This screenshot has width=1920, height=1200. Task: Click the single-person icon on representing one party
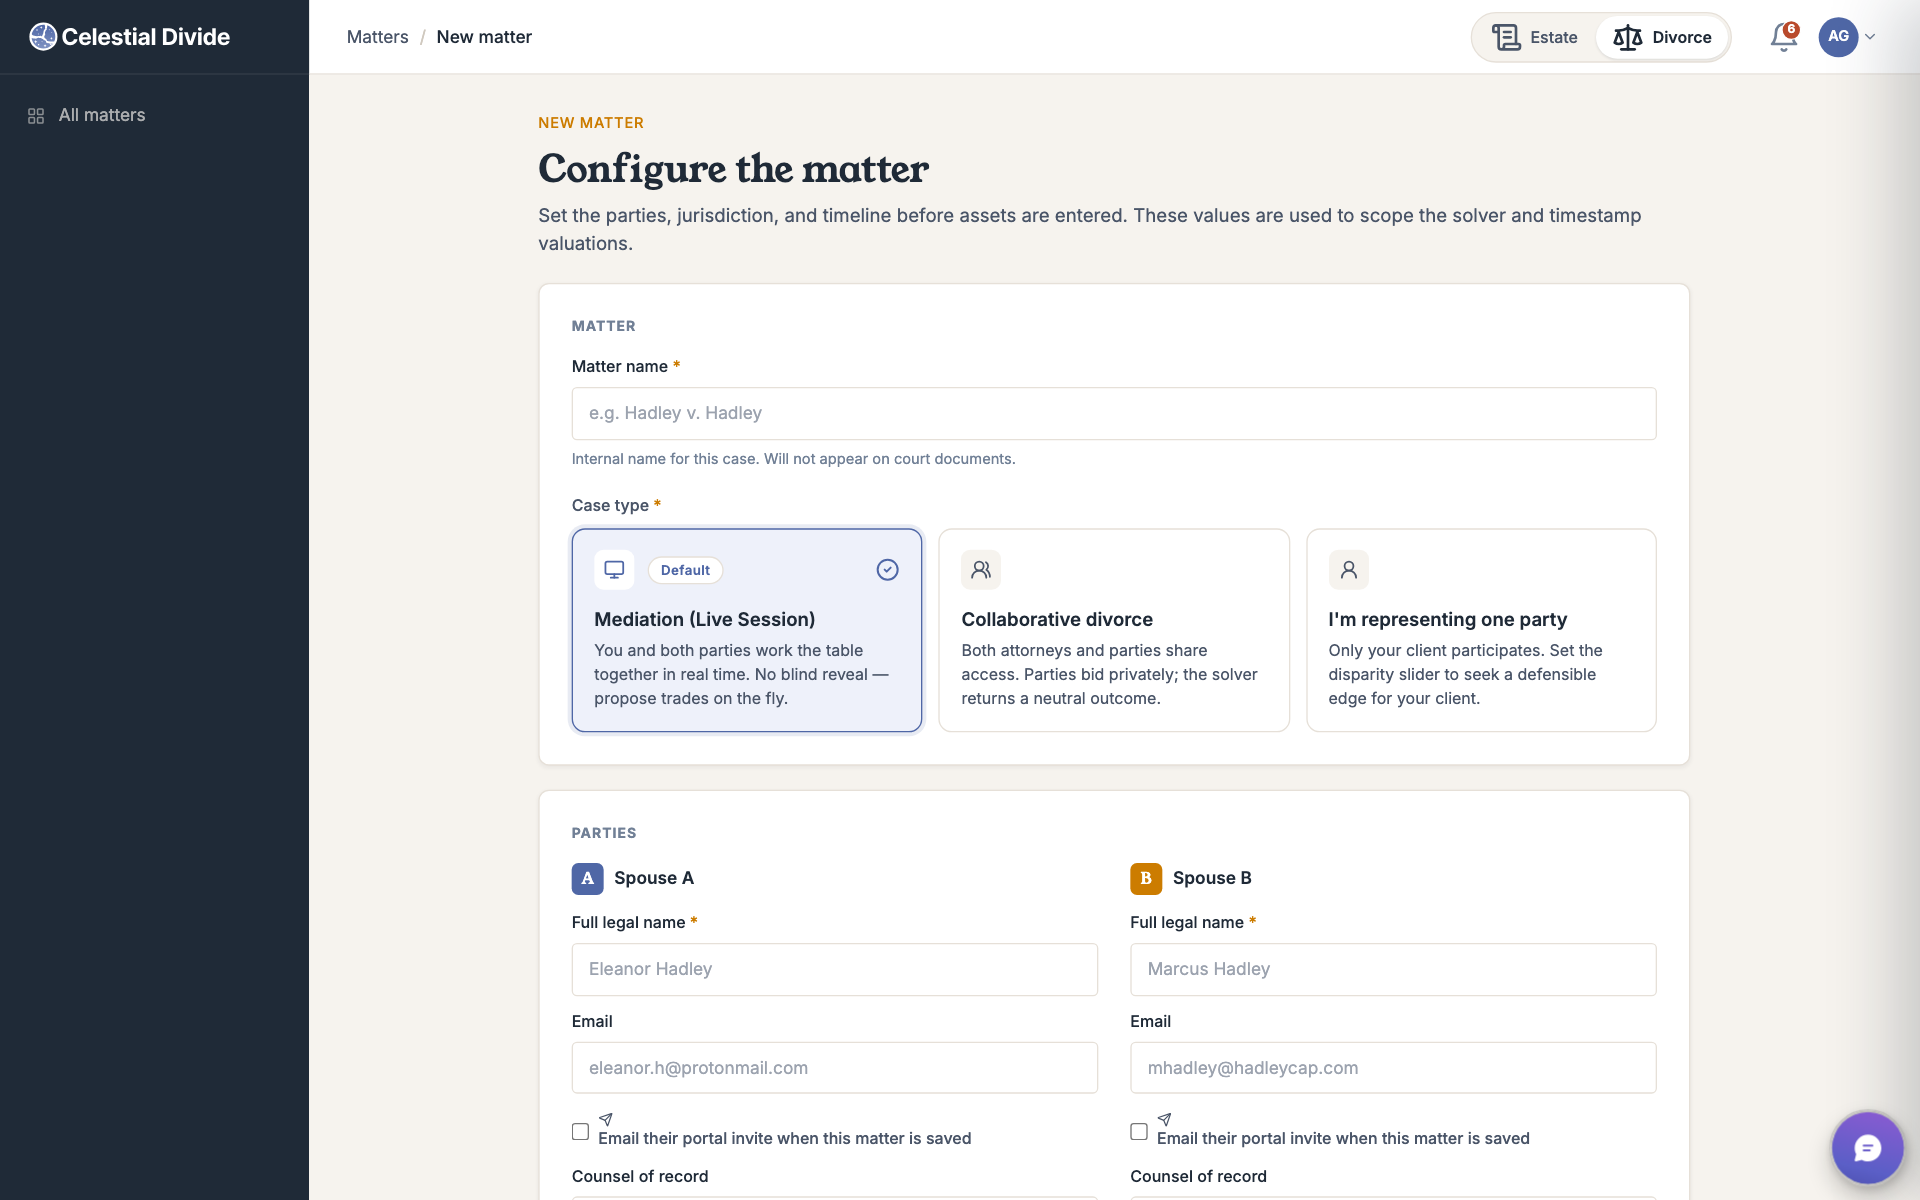pyautogui.click(x=1348, y=570)
